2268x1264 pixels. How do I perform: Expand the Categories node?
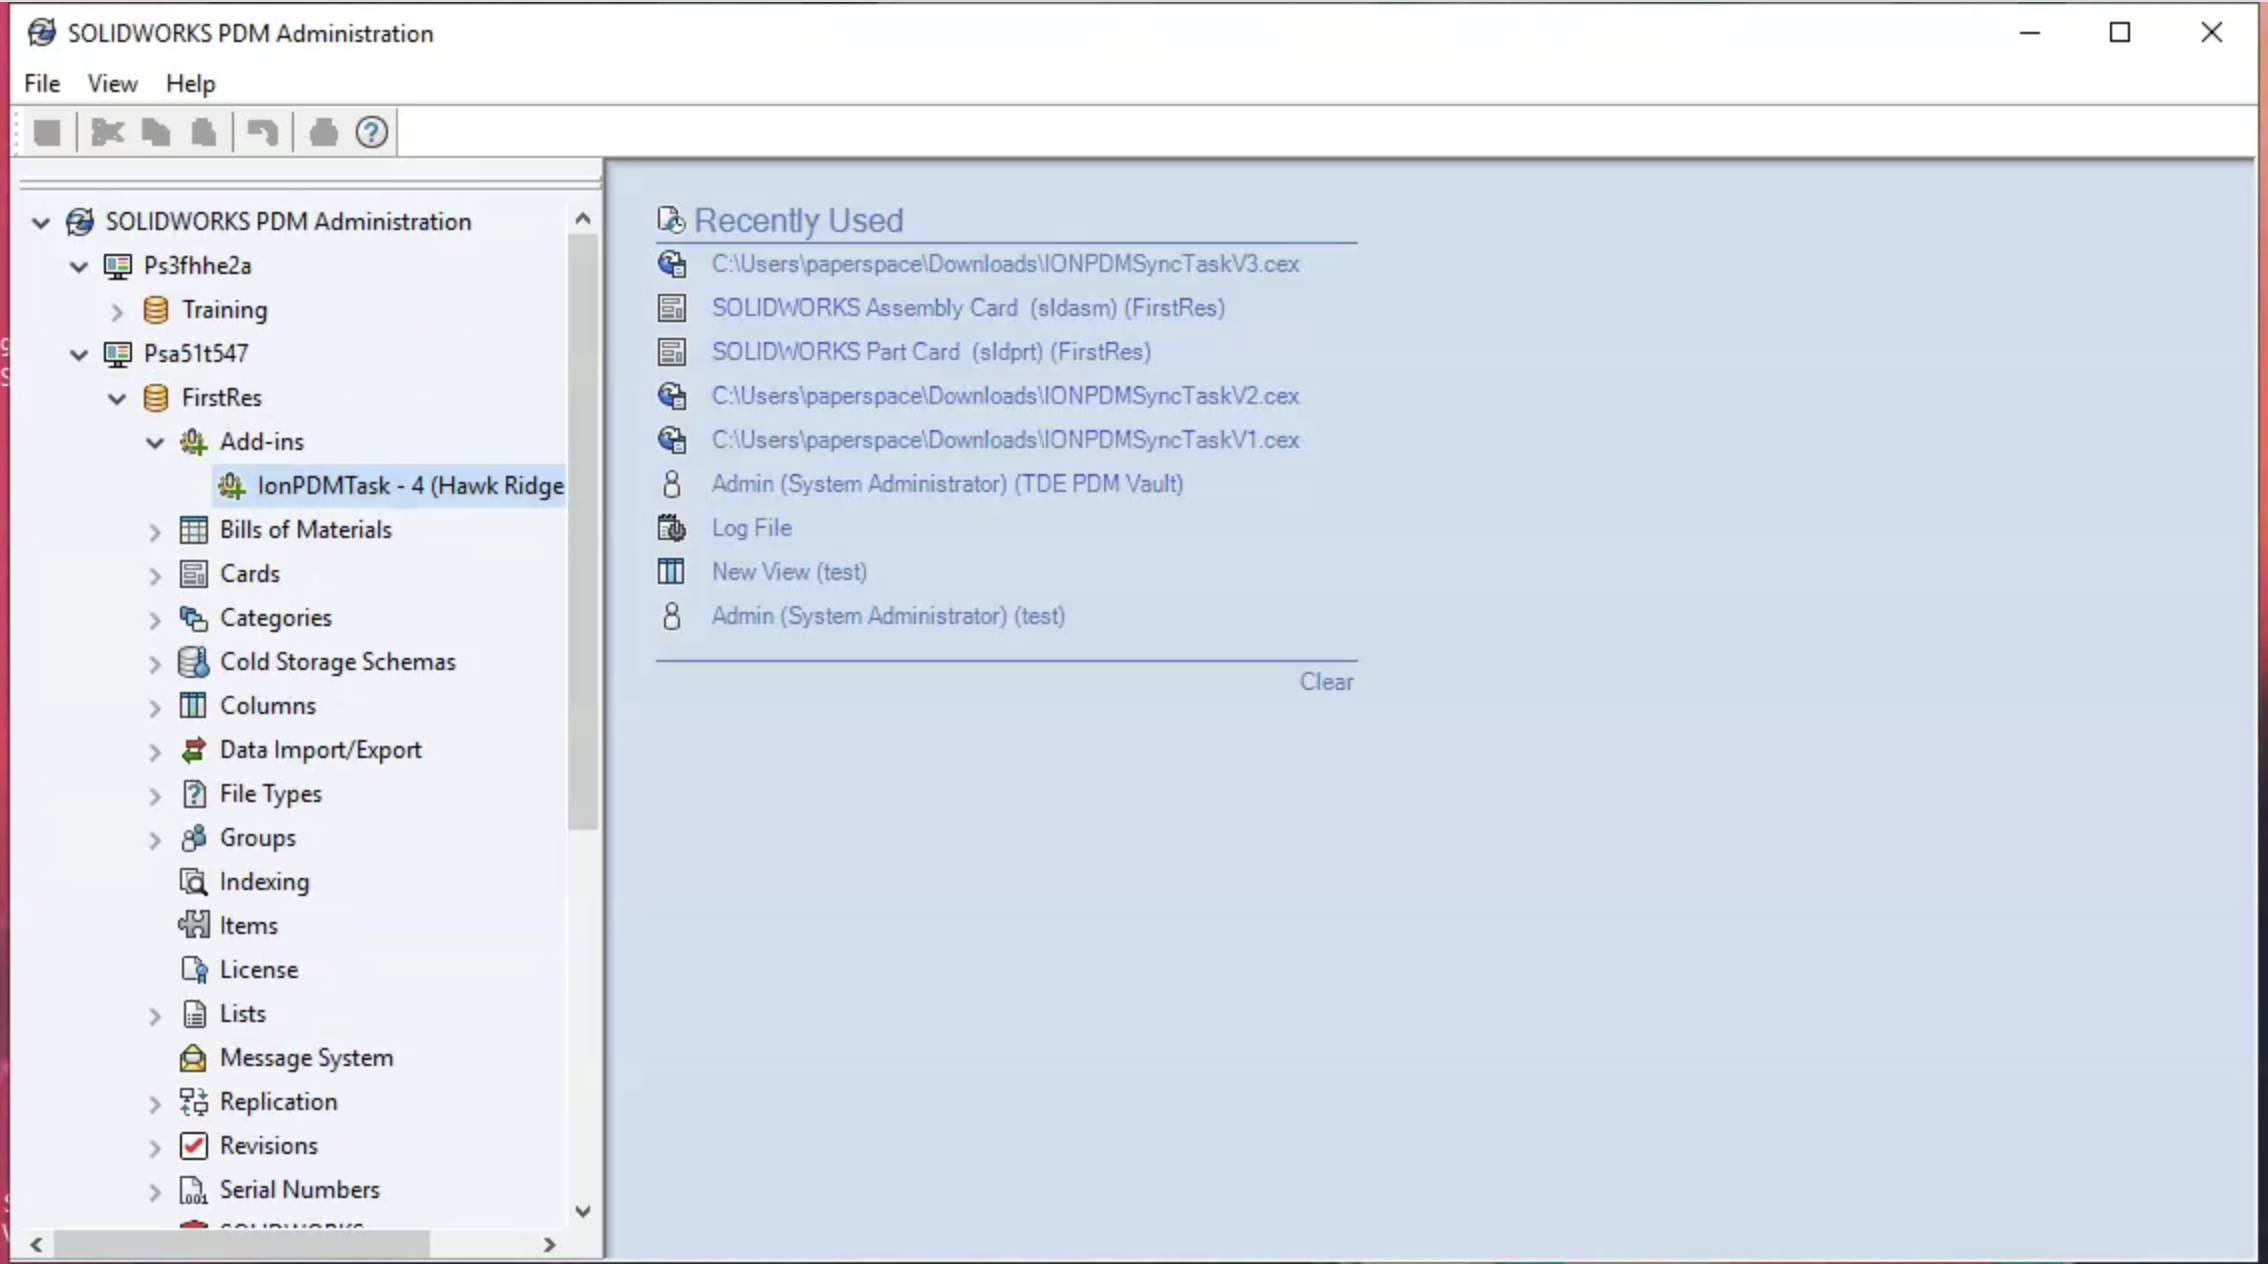[155, 620]
